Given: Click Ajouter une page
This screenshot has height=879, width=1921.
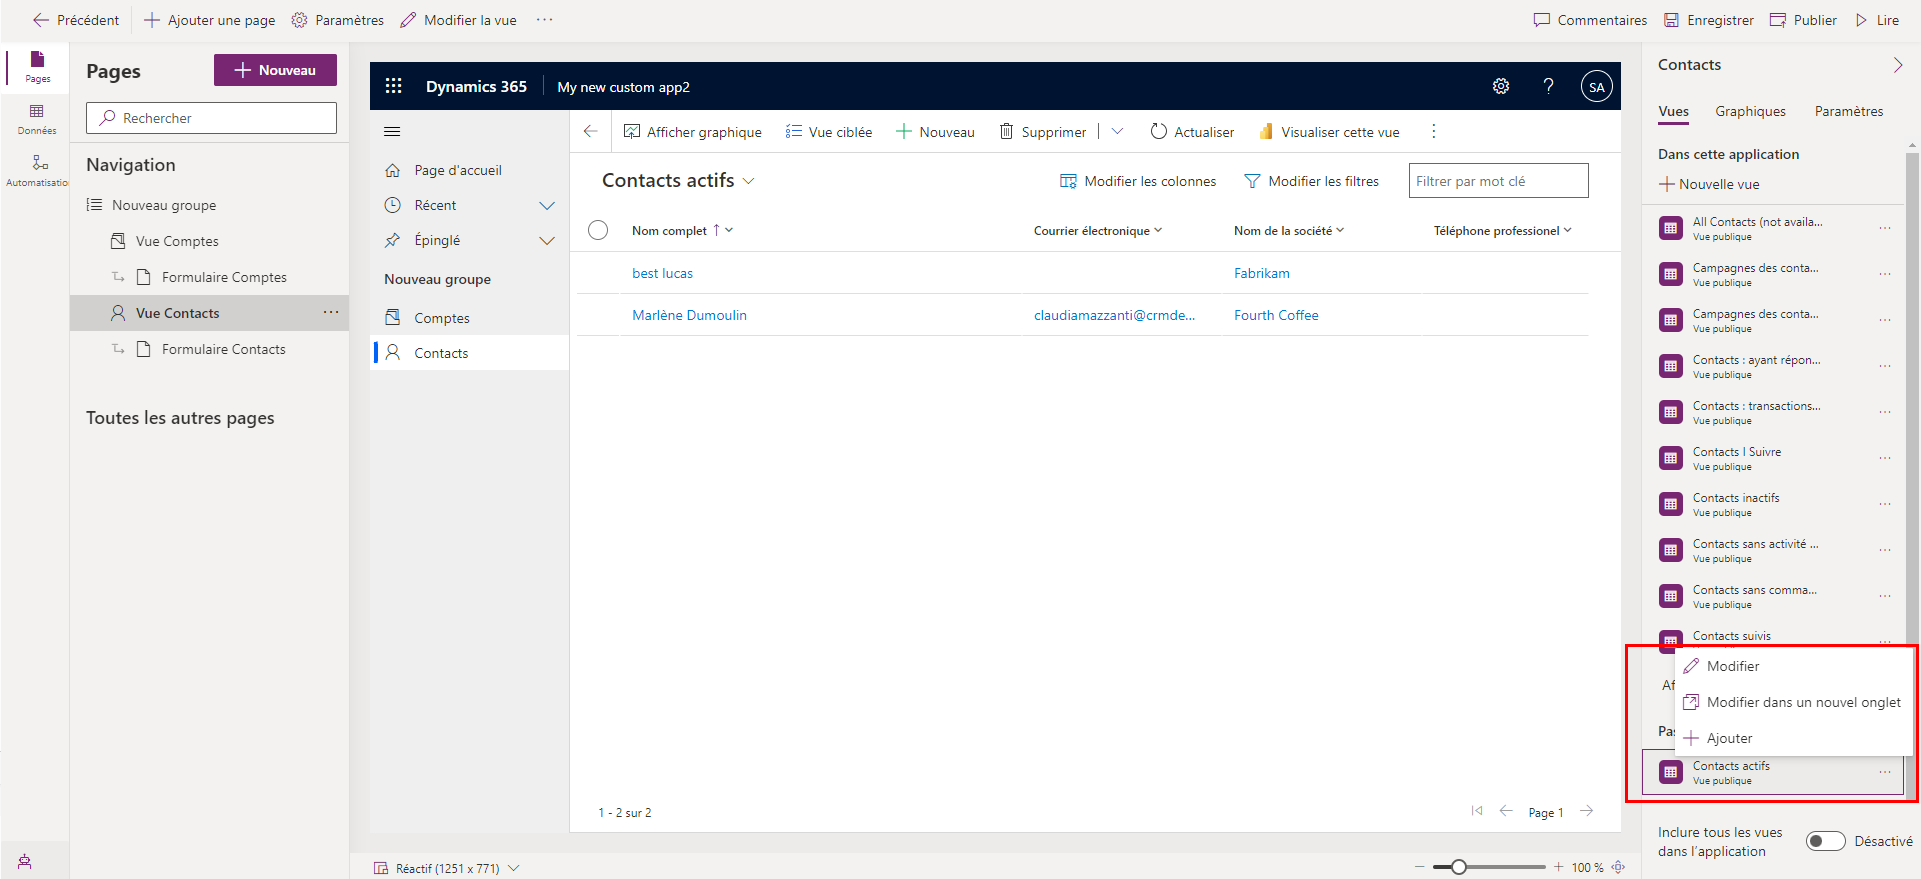Looking at the screenshot, I should tap(209, 20).
